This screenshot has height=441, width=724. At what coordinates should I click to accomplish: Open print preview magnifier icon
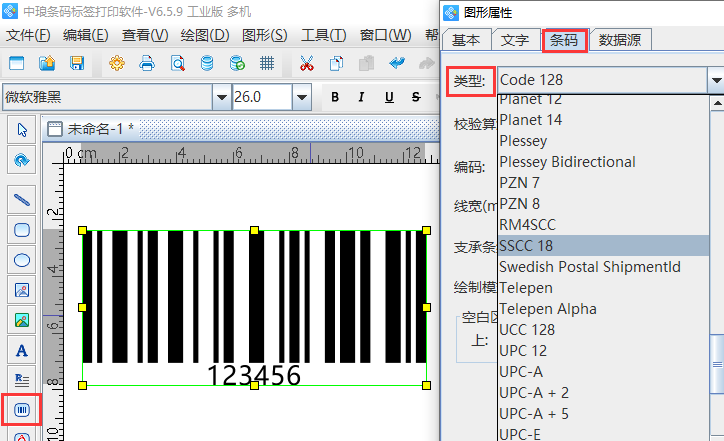click(177, 63)
